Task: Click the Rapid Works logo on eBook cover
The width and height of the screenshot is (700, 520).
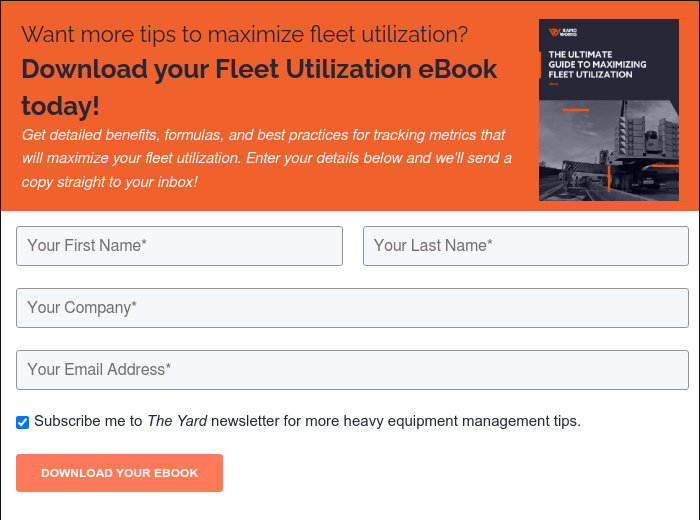Action: pyautogui.click(x=562, y=32)
